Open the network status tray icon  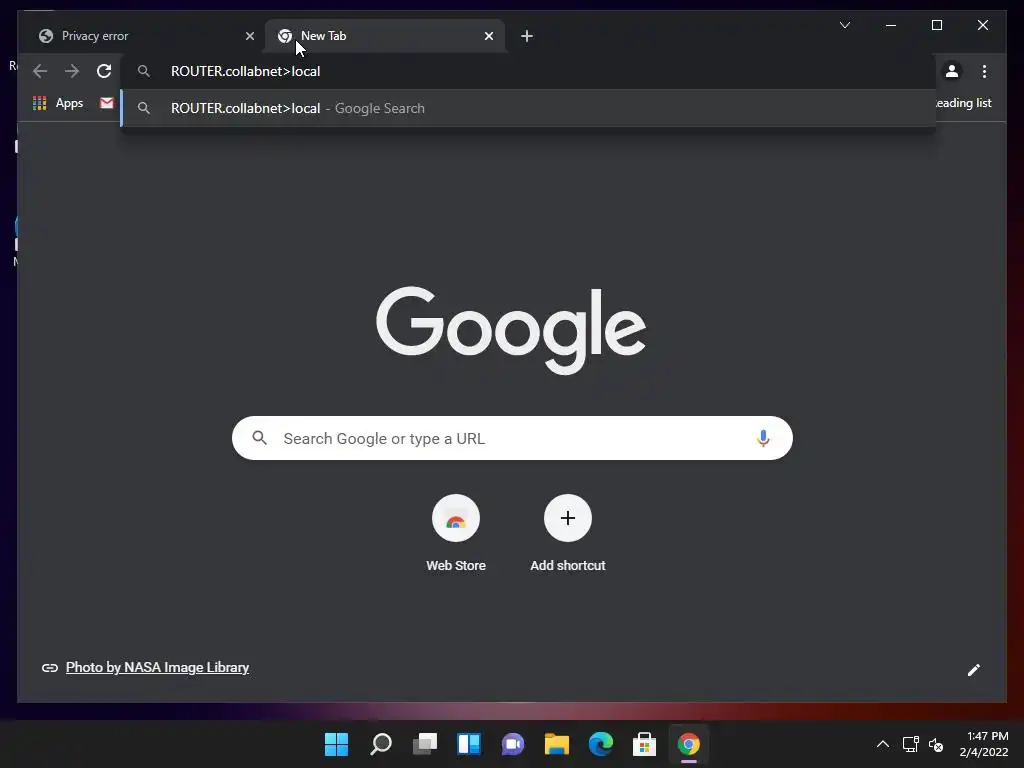tap(910, 744)
